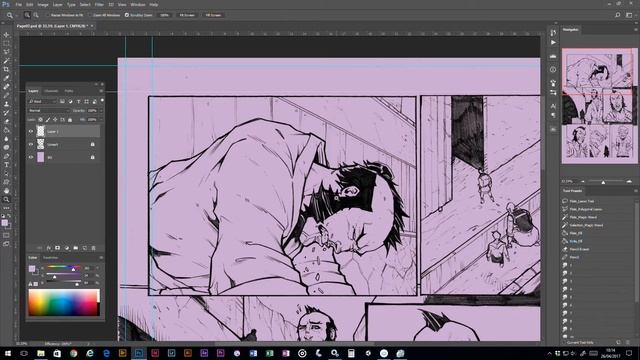Screen dimensions: 640x360
Task: Click the Fill Screen button
Action: [213, 15]
